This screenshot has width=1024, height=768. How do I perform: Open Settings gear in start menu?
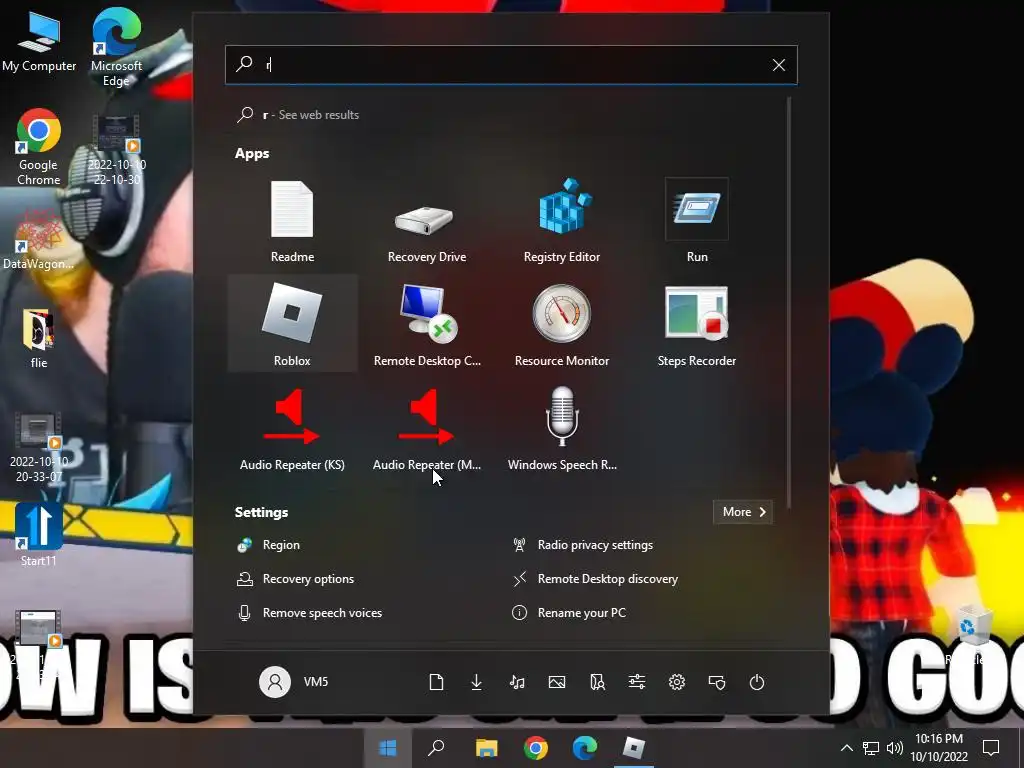[677, 682]
